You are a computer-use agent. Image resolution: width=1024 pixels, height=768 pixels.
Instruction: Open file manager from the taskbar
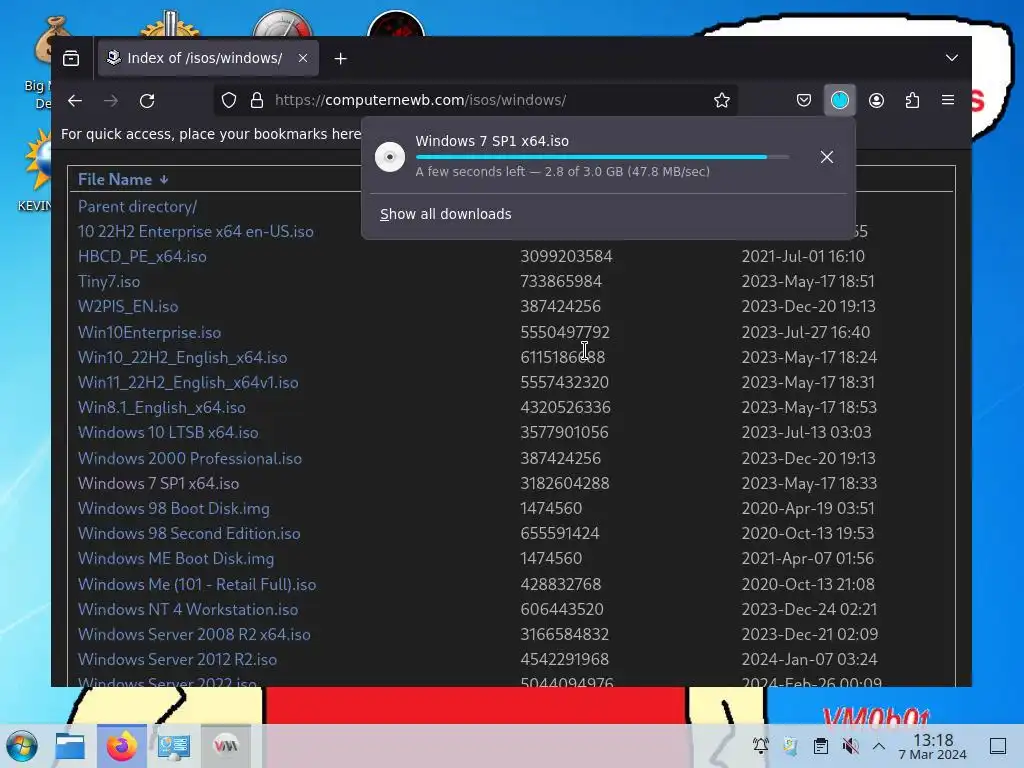[70, 746]
